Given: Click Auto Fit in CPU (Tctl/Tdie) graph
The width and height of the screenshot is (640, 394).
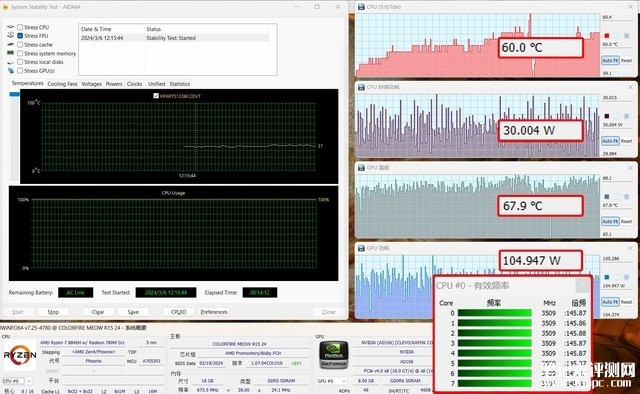Looking at the screenshot, I should [x=610, y=60].
